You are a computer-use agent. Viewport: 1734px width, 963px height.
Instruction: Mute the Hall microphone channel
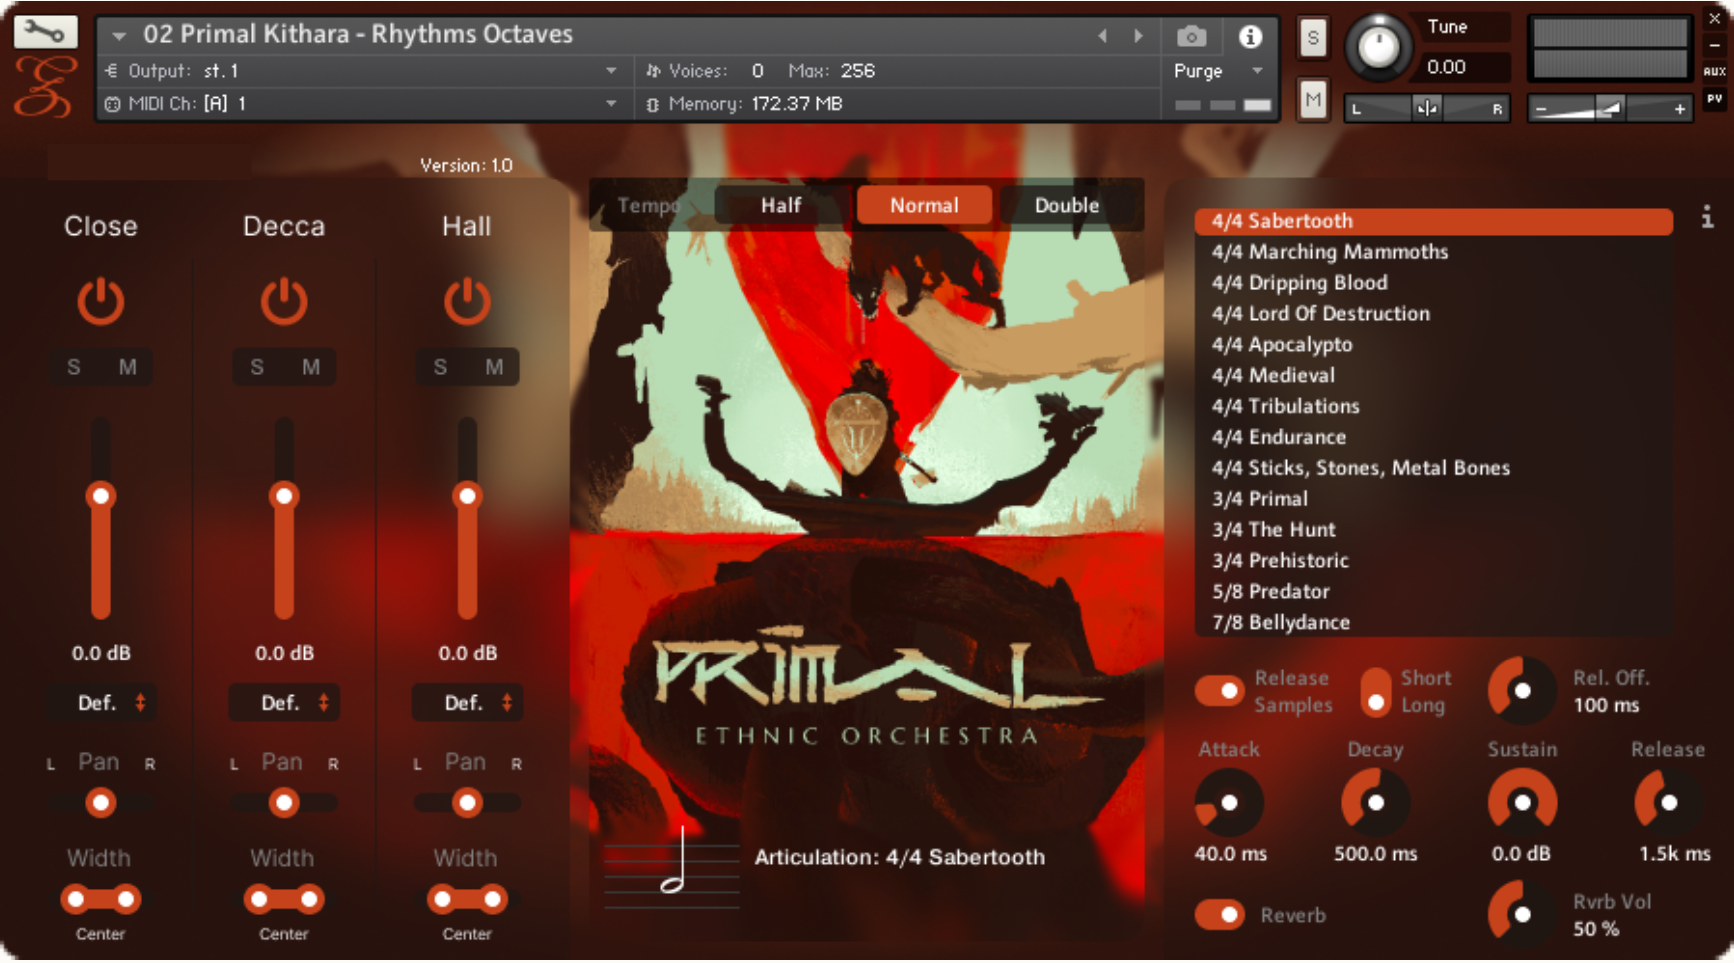point(494,367)
